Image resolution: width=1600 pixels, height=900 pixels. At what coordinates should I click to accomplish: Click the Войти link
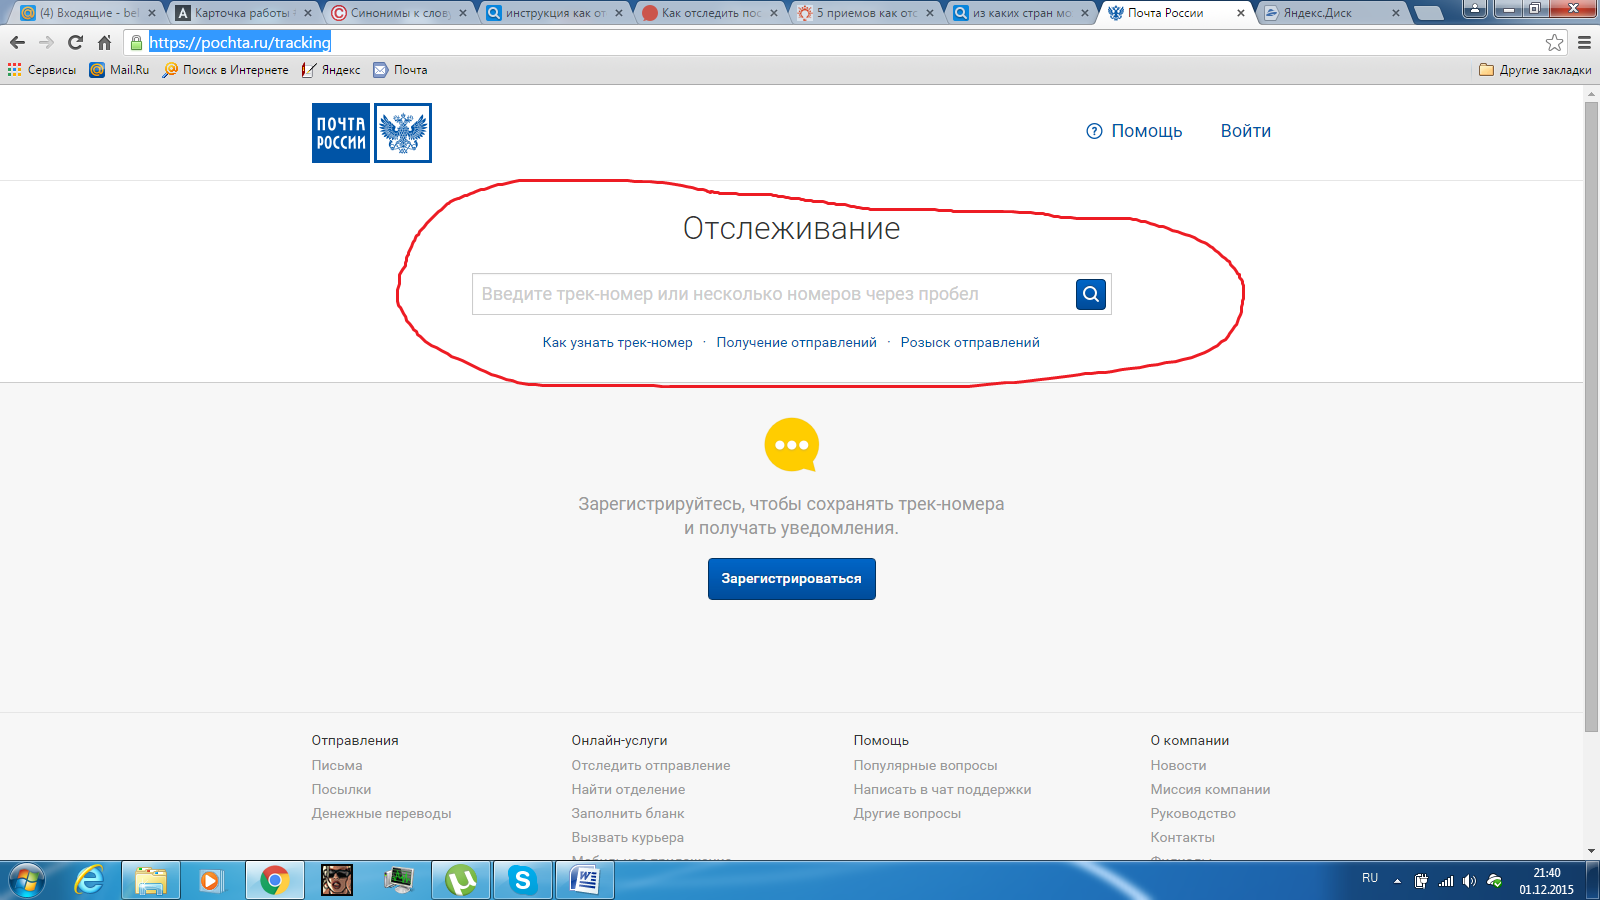tap(1246, 131)
